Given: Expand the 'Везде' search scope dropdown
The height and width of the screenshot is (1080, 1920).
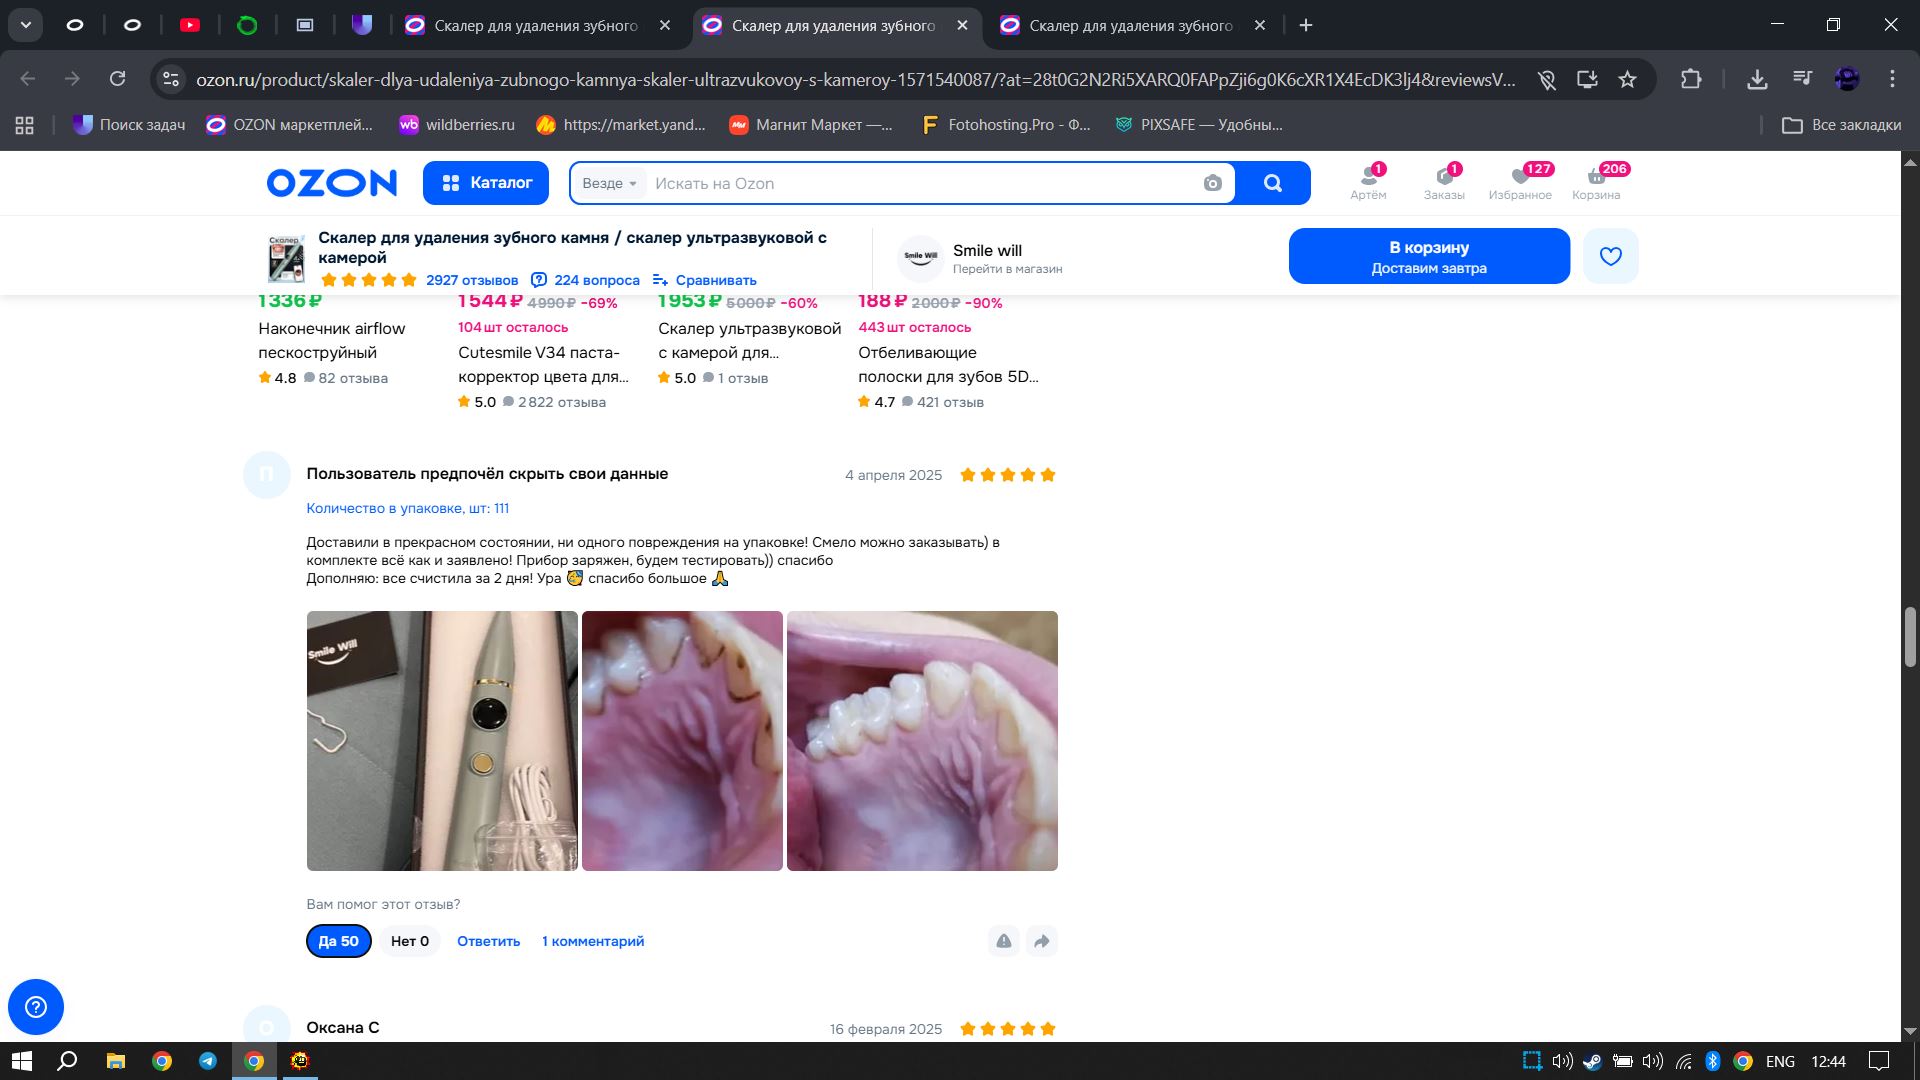Looking at the screenshot, I should pyautogui.click(x=609, y=183).
